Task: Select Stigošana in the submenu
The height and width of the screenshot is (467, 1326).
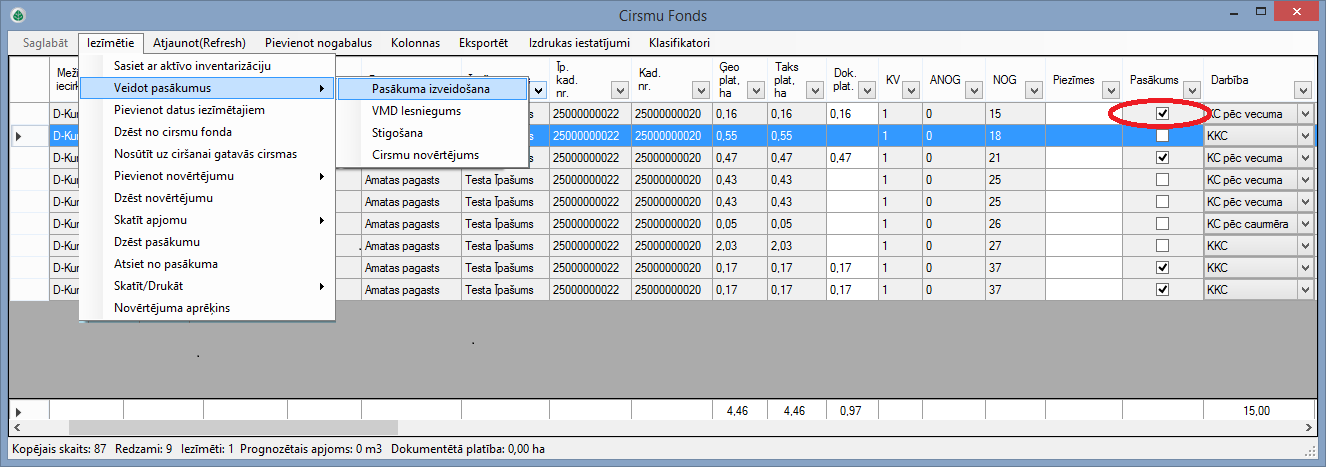Action: point(432,133)
